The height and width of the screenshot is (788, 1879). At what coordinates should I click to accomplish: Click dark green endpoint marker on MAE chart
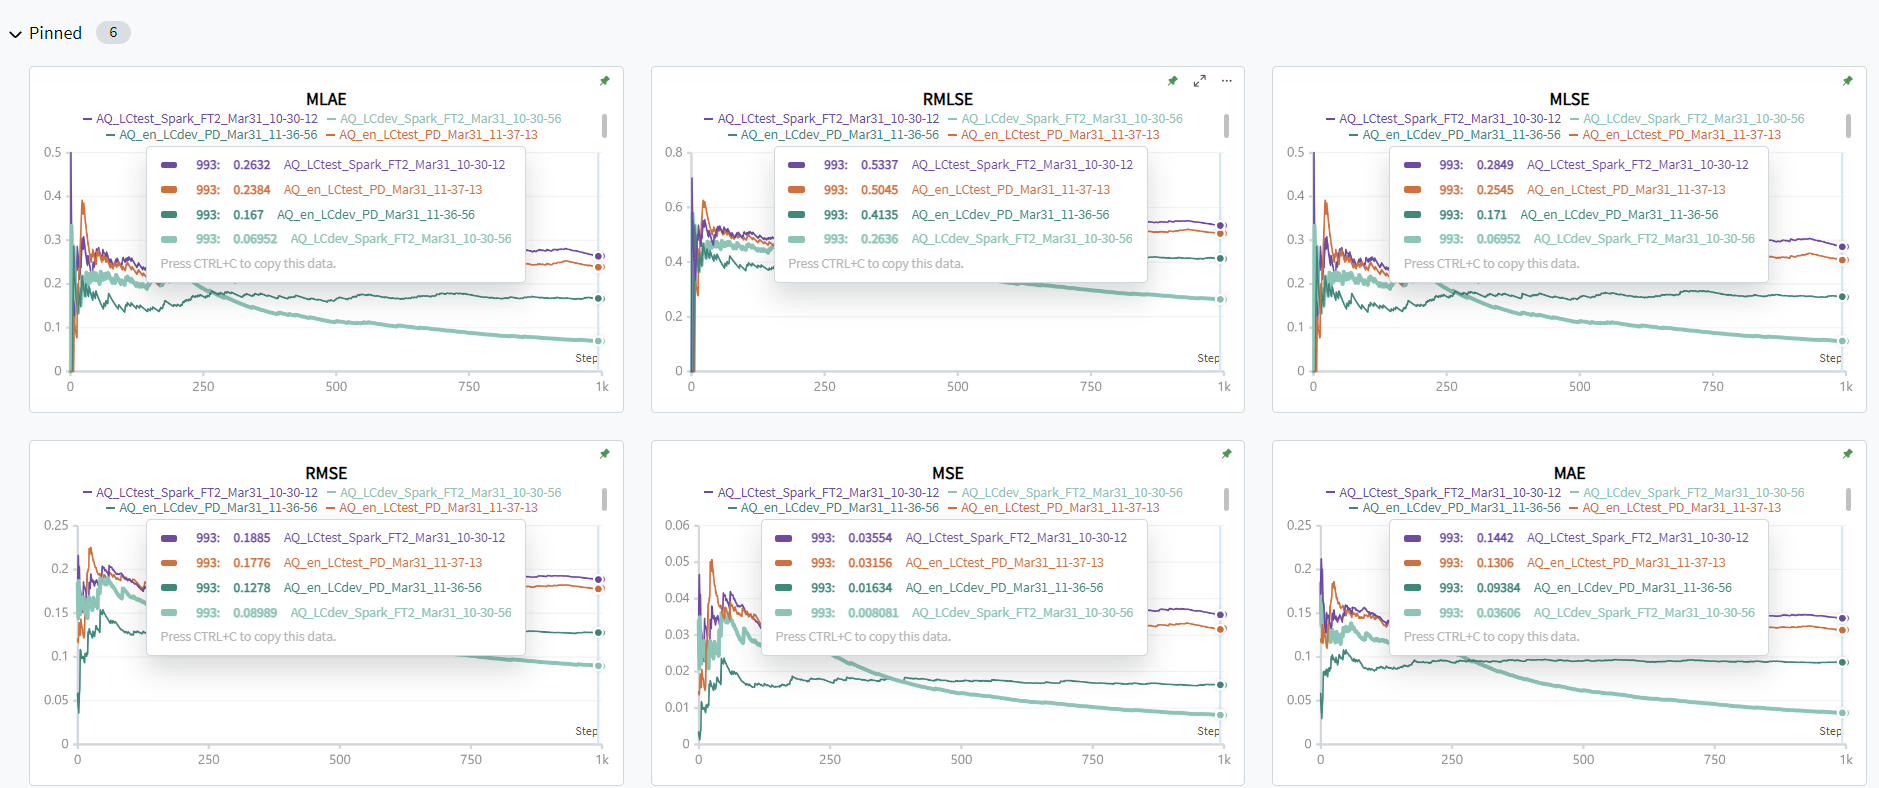click(1843, 662)
